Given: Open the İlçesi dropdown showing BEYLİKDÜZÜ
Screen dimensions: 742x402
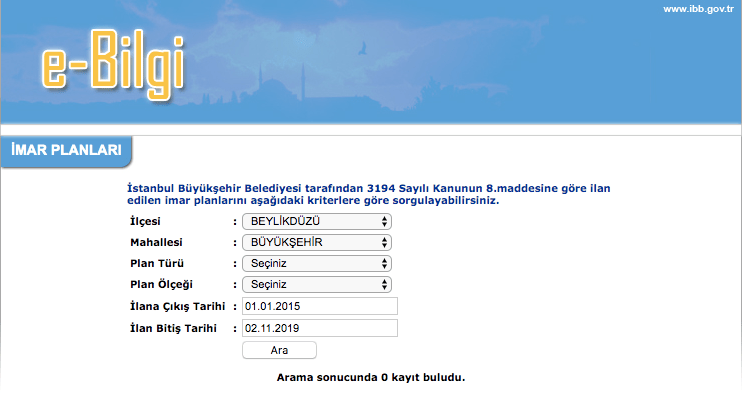Looking at the screenshot, I should (317, 221).
